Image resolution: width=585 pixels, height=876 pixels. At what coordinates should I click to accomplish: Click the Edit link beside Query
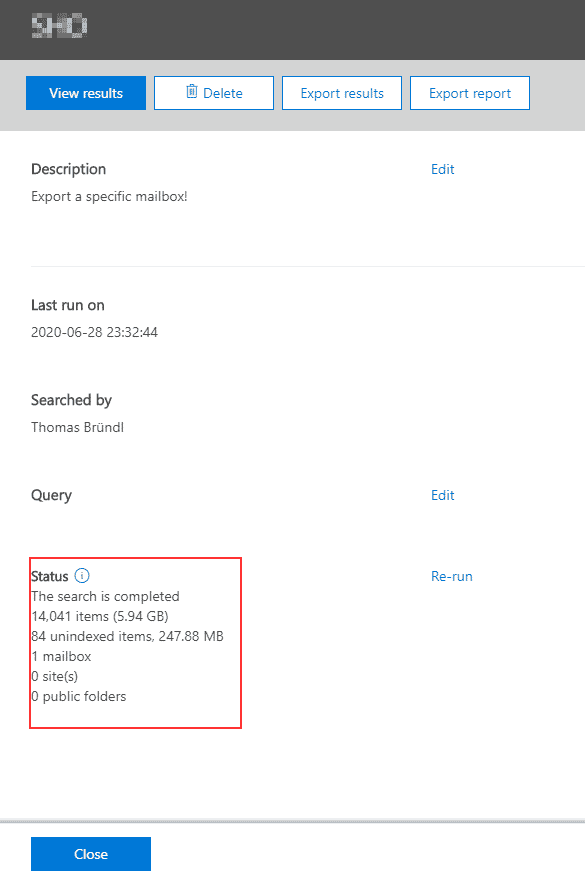pos(443,496)
